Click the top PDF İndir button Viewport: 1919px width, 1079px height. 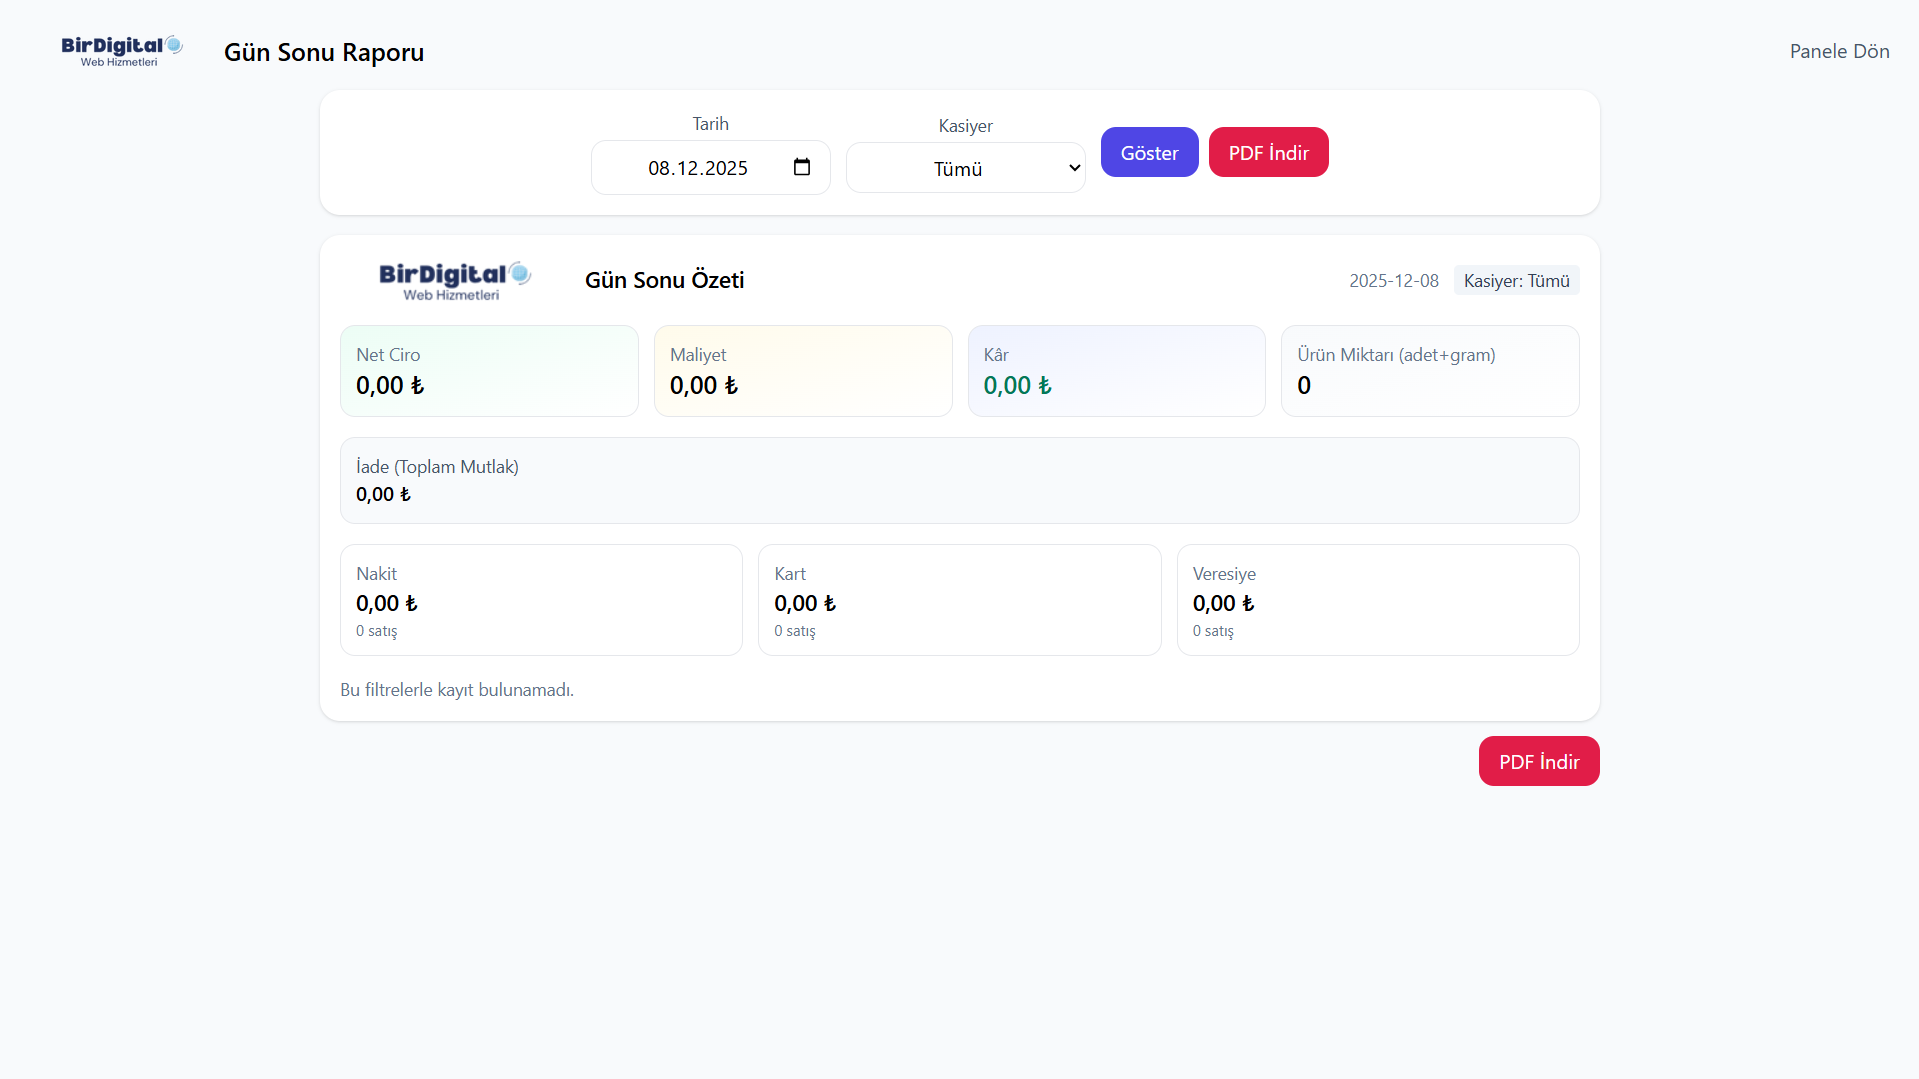(1268, 152)
